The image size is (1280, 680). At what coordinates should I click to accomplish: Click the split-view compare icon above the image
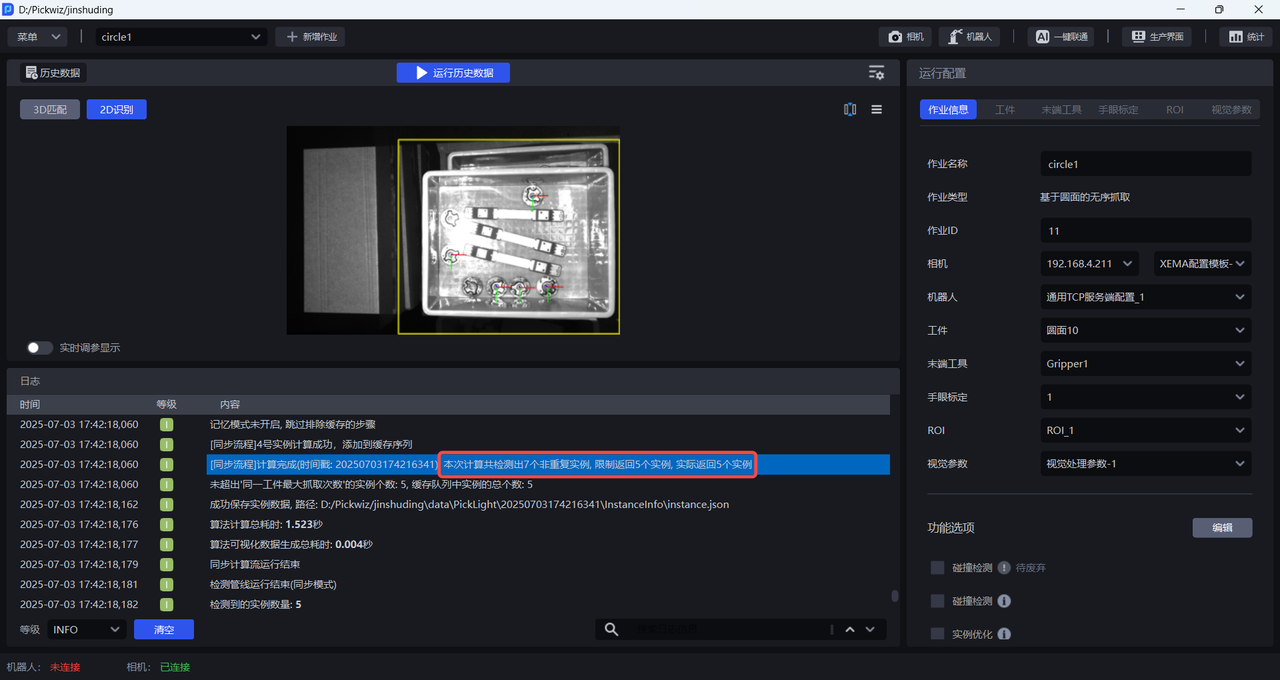click(850, 110)
